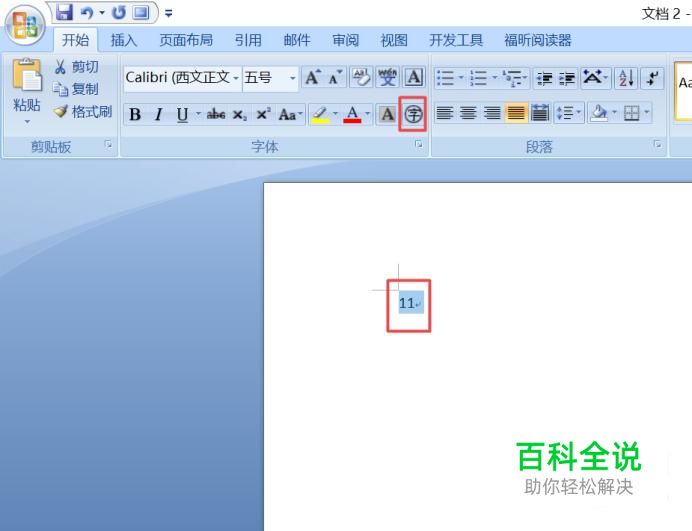The width and height of the screenshot is (692, 531).
Task: Toggle underline formatting
Action: point(182,115)
